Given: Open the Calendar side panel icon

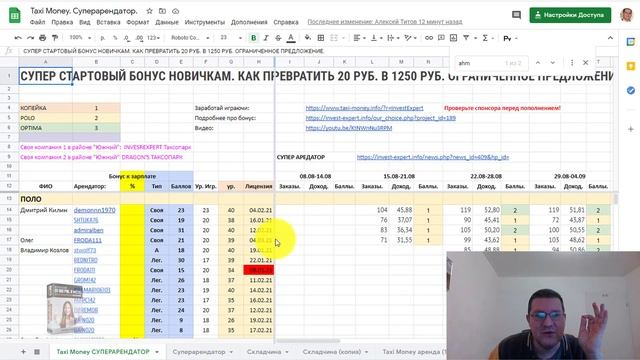Looking at the screenshot, I should [631, 42].
